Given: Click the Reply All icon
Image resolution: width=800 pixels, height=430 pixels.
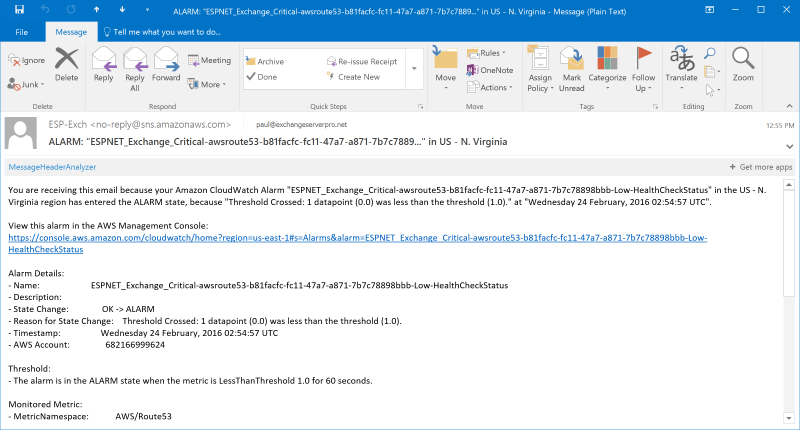Looking at the screenshot, I should coord(135,59).
